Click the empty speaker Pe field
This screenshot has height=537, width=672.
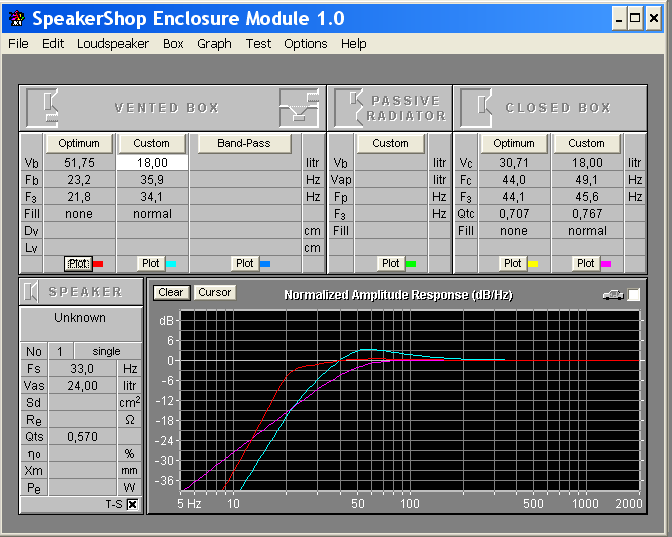pos(82,488)
